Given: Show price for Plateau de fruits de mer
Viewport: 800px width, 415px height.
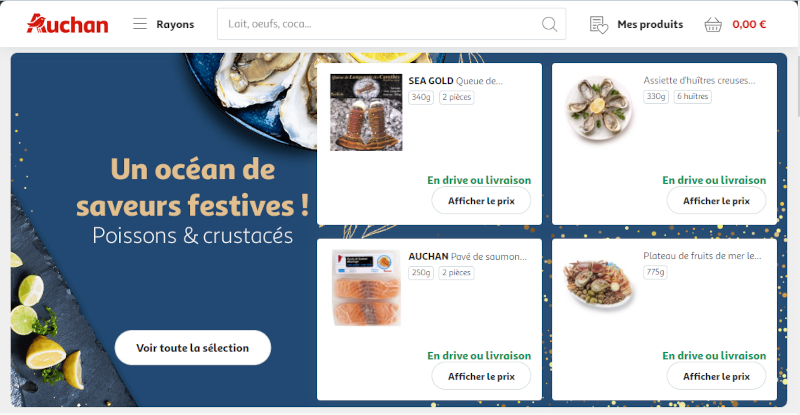Looking at the screenshot, I should (x=716, y=376).
